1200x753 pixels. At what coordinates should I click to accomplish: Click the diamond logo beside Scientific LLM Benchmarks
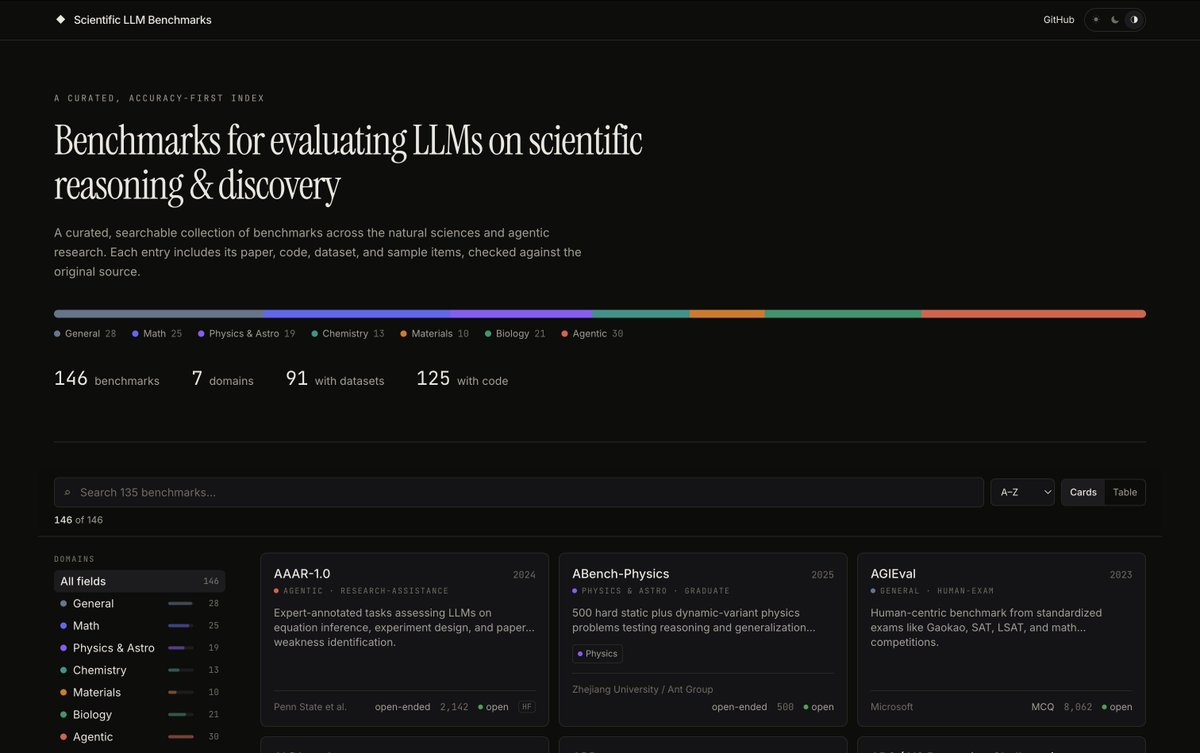[x=60, y=19]
